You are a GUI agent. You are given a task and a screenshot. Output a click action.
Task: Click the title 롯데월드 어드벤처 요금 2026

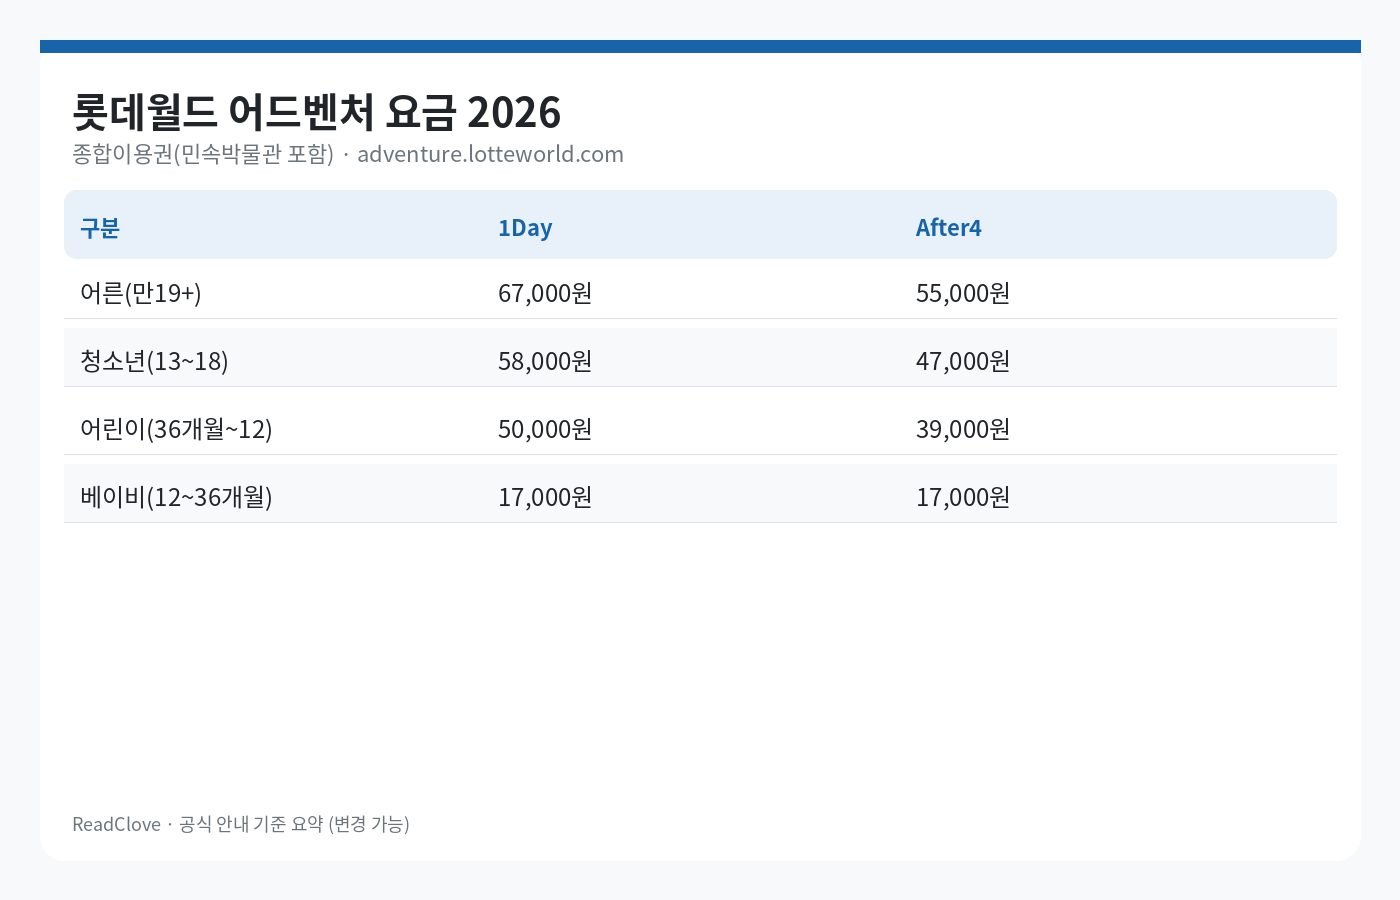click(x=316, y=112)
